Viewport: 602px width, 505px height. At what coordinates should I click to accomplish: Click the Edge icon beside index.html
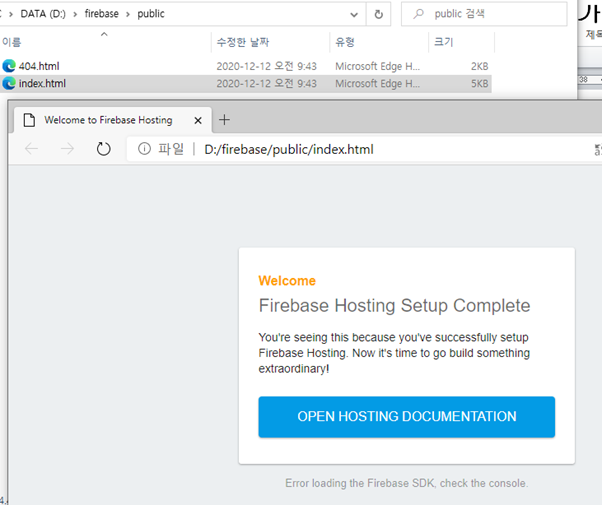[9, 83]
